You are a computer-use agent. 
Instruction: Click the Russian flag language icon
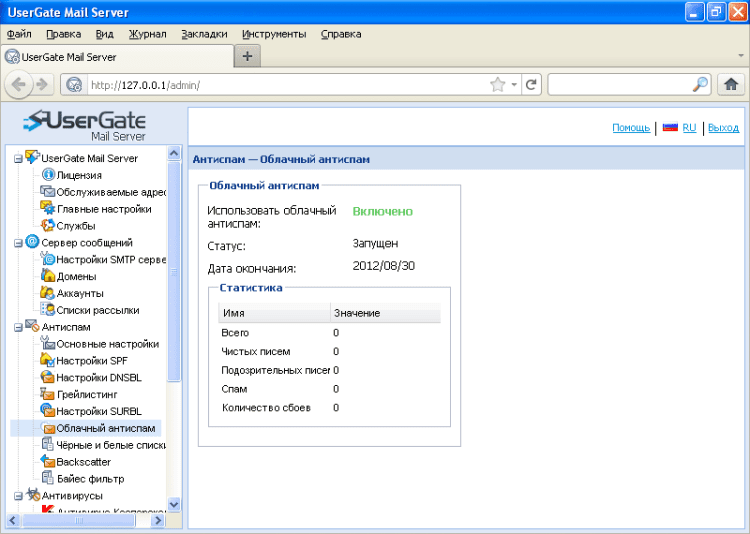670,127
